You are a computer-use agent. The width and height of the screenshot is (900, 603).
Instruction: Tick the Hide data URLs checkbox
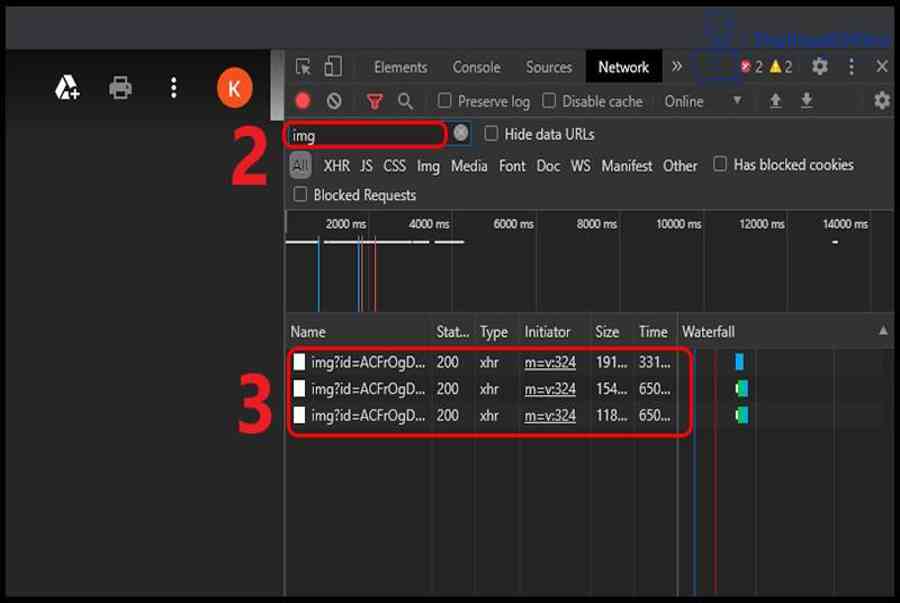point(491,134)
